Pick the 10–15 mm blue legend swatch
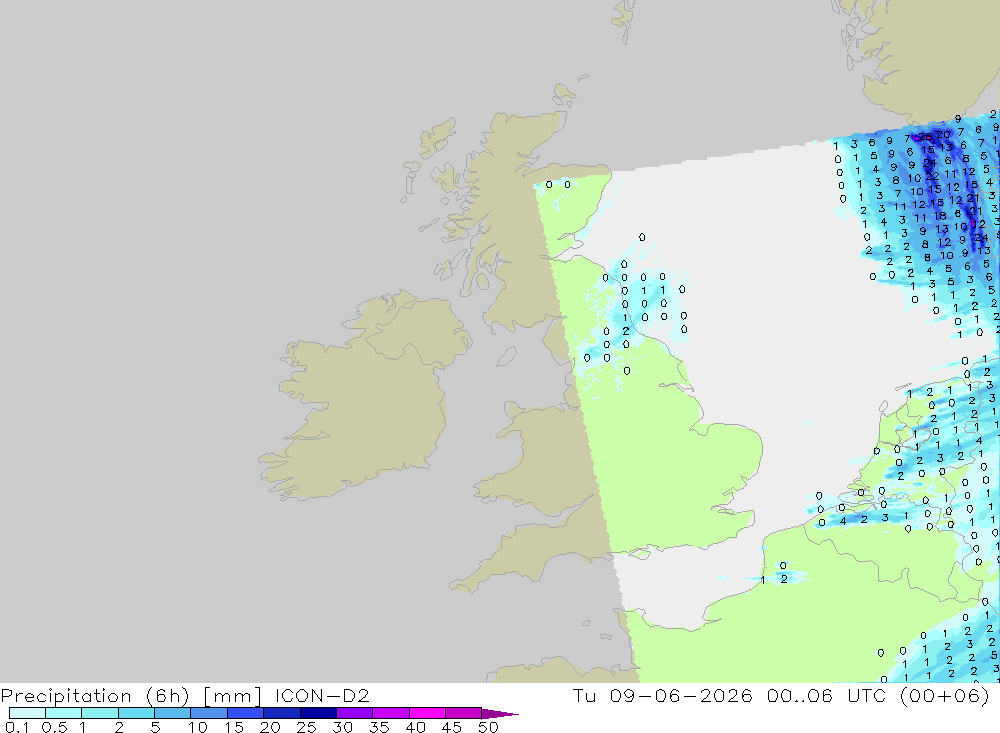This screenshot has width=1000, height=733. [x=209, y=713]
